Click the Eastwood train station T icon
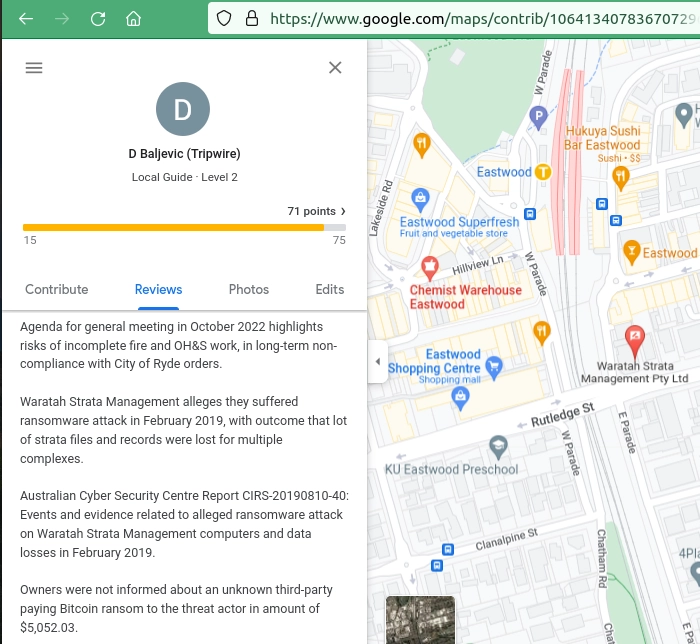The width and height of the screenshot is (700, 644). click(x=543, y=172)
